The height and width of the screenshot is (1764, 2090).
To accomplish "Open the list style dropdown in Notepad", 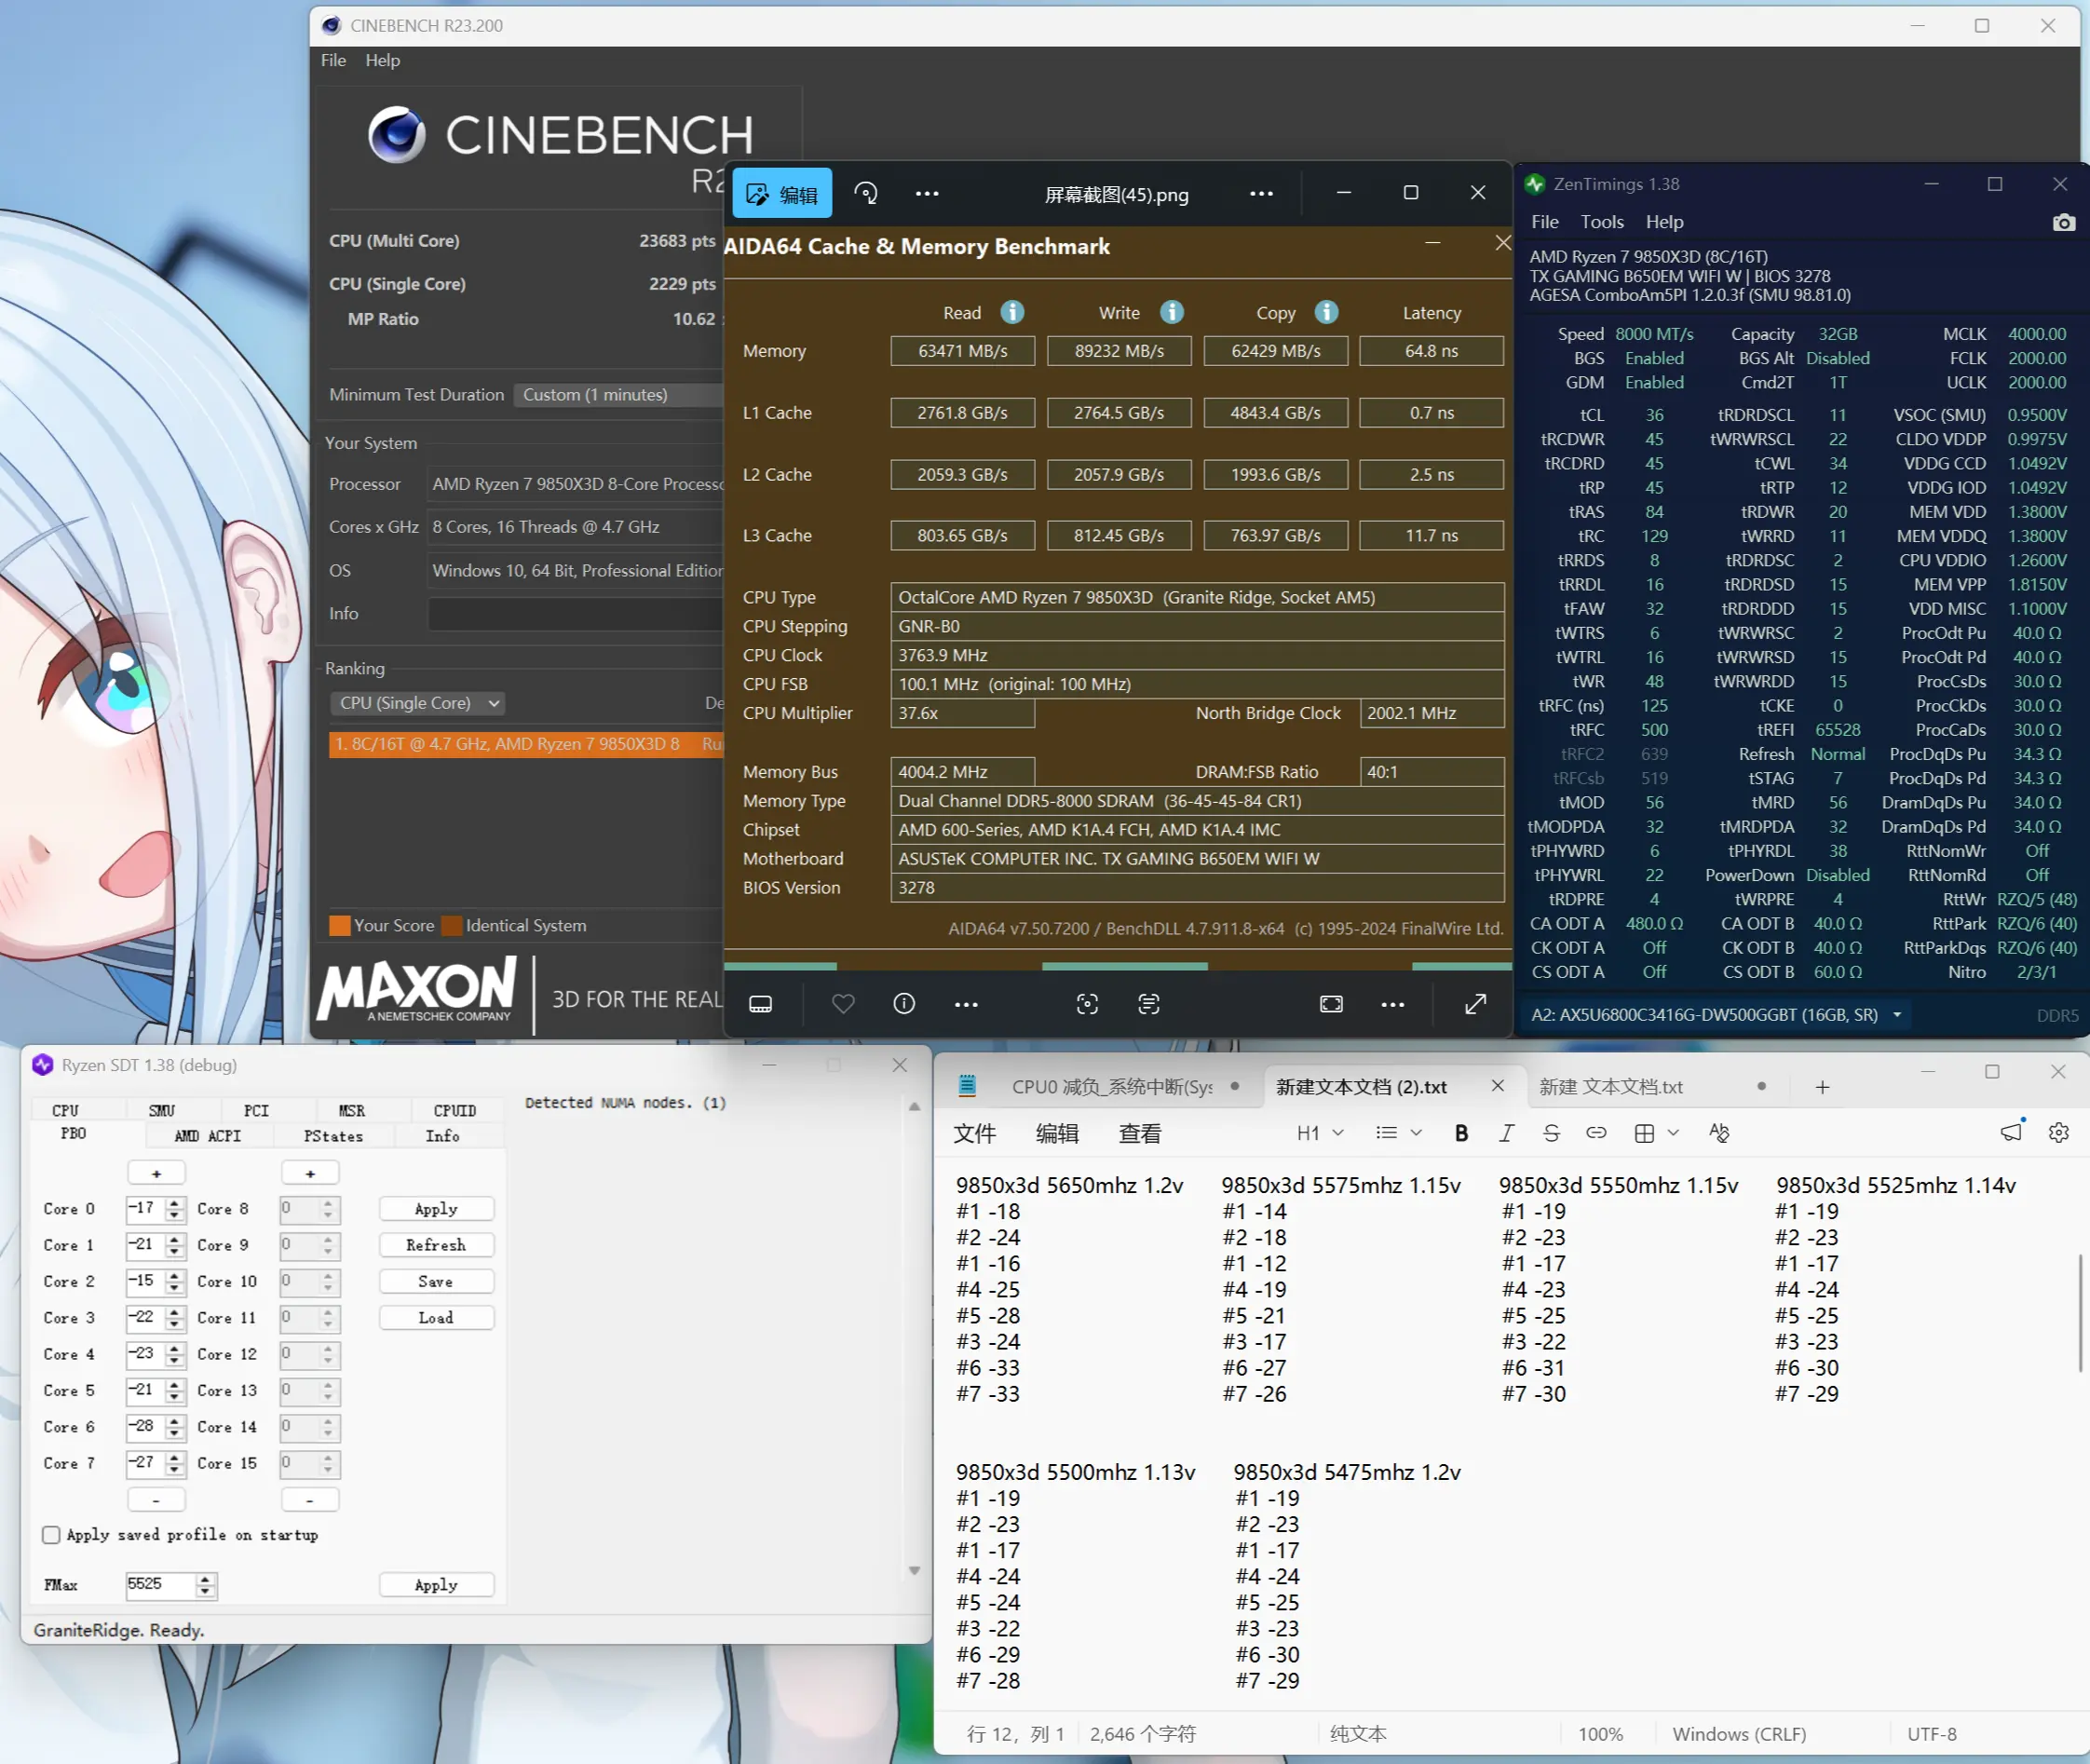I will pos(1398,1133).
